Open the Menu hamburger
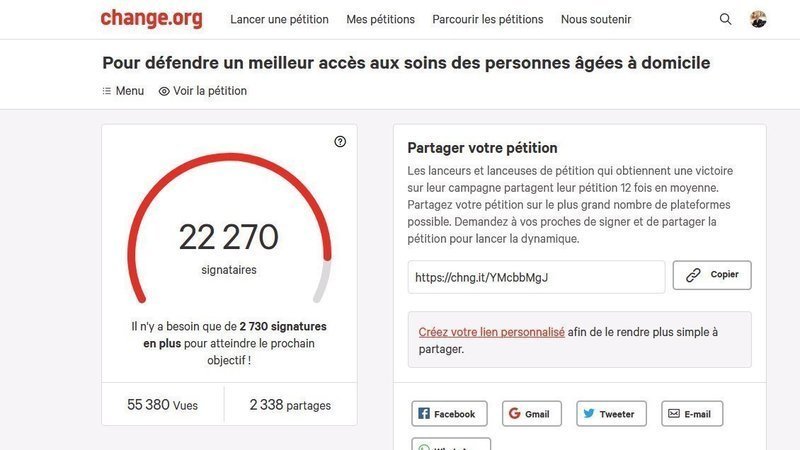 (123, 91)
